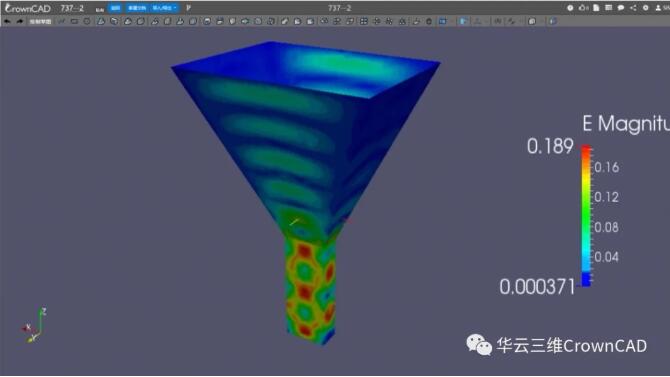Expand the arrow beside the blue view-orientation icon

[452, 21]
